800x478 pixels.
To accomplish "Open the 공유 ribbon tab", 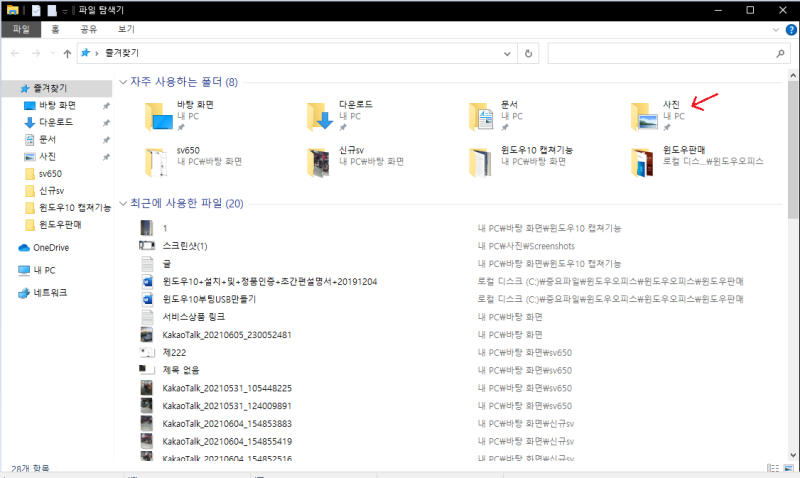I will tap(89, 29).
